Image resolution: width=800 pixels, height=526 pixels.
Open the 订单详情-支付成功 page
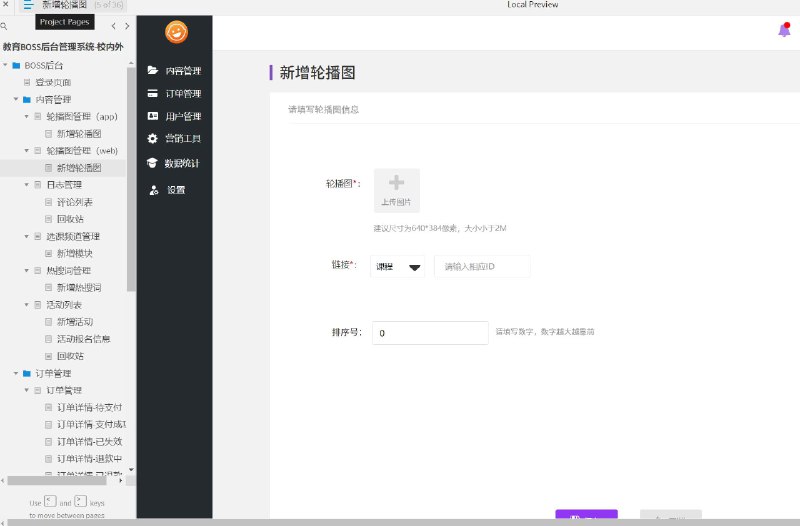point(91,424)
